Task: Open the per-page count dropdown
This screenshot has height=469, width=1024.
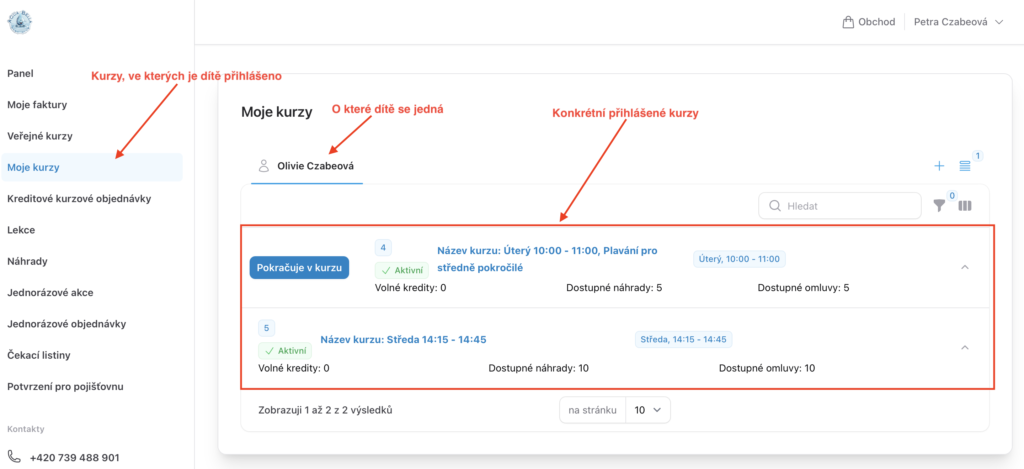Action: 647,410
